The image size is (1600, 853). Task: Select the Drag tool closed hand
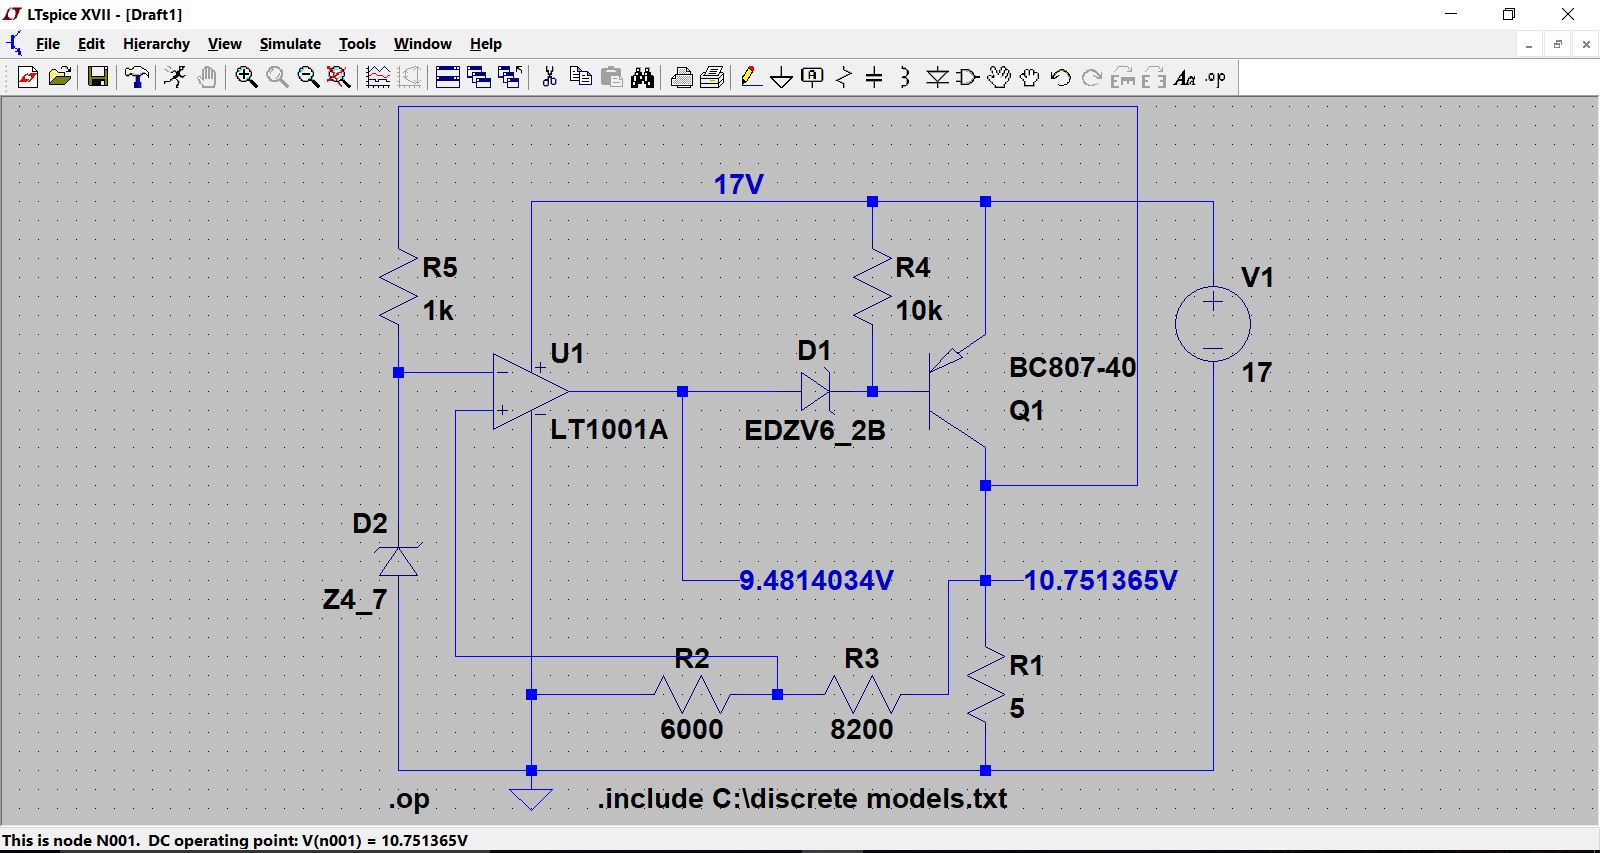tap(1030, 77)
